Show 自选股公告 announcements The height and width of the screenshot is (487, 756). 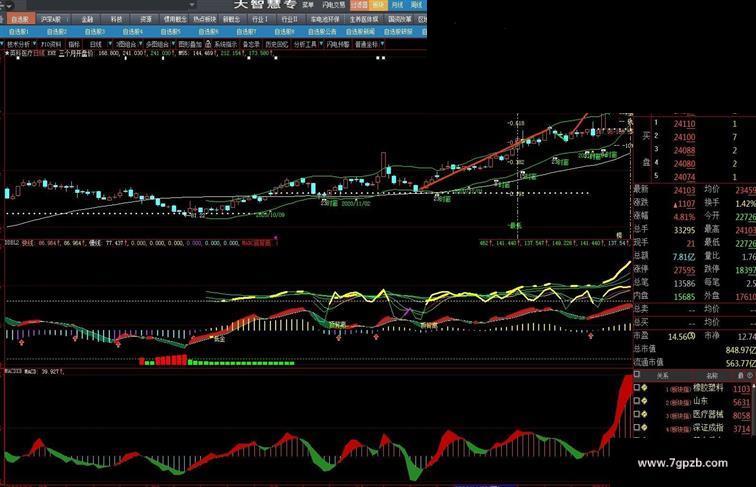323,32
